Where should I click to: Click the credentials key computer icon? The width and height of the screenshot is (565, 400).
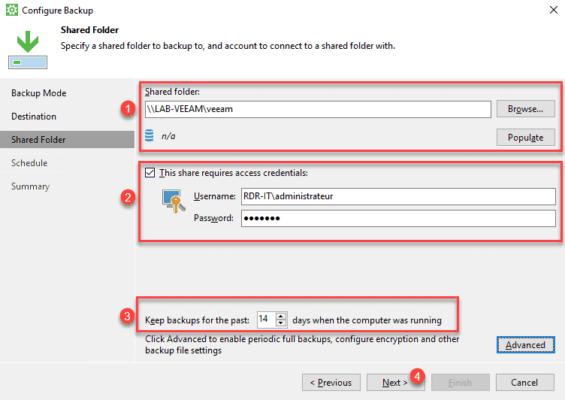(174, 201)
